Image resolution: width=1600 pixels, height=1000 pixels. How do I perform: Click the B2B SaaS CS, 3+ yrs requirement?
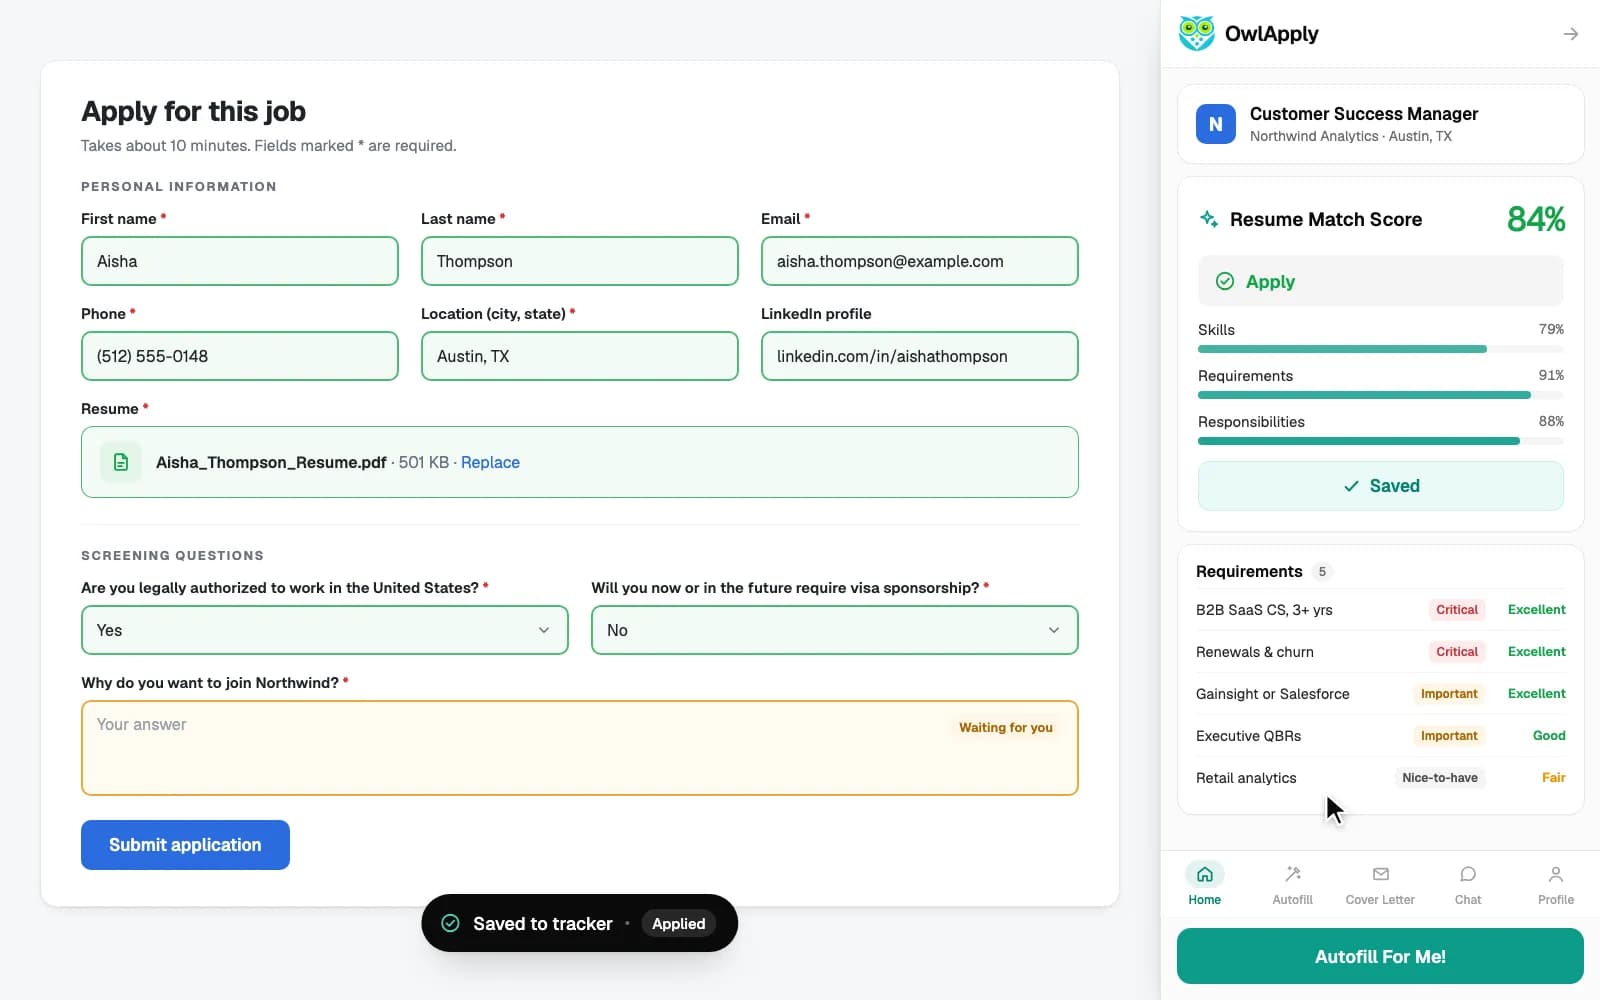(1381, 610)
